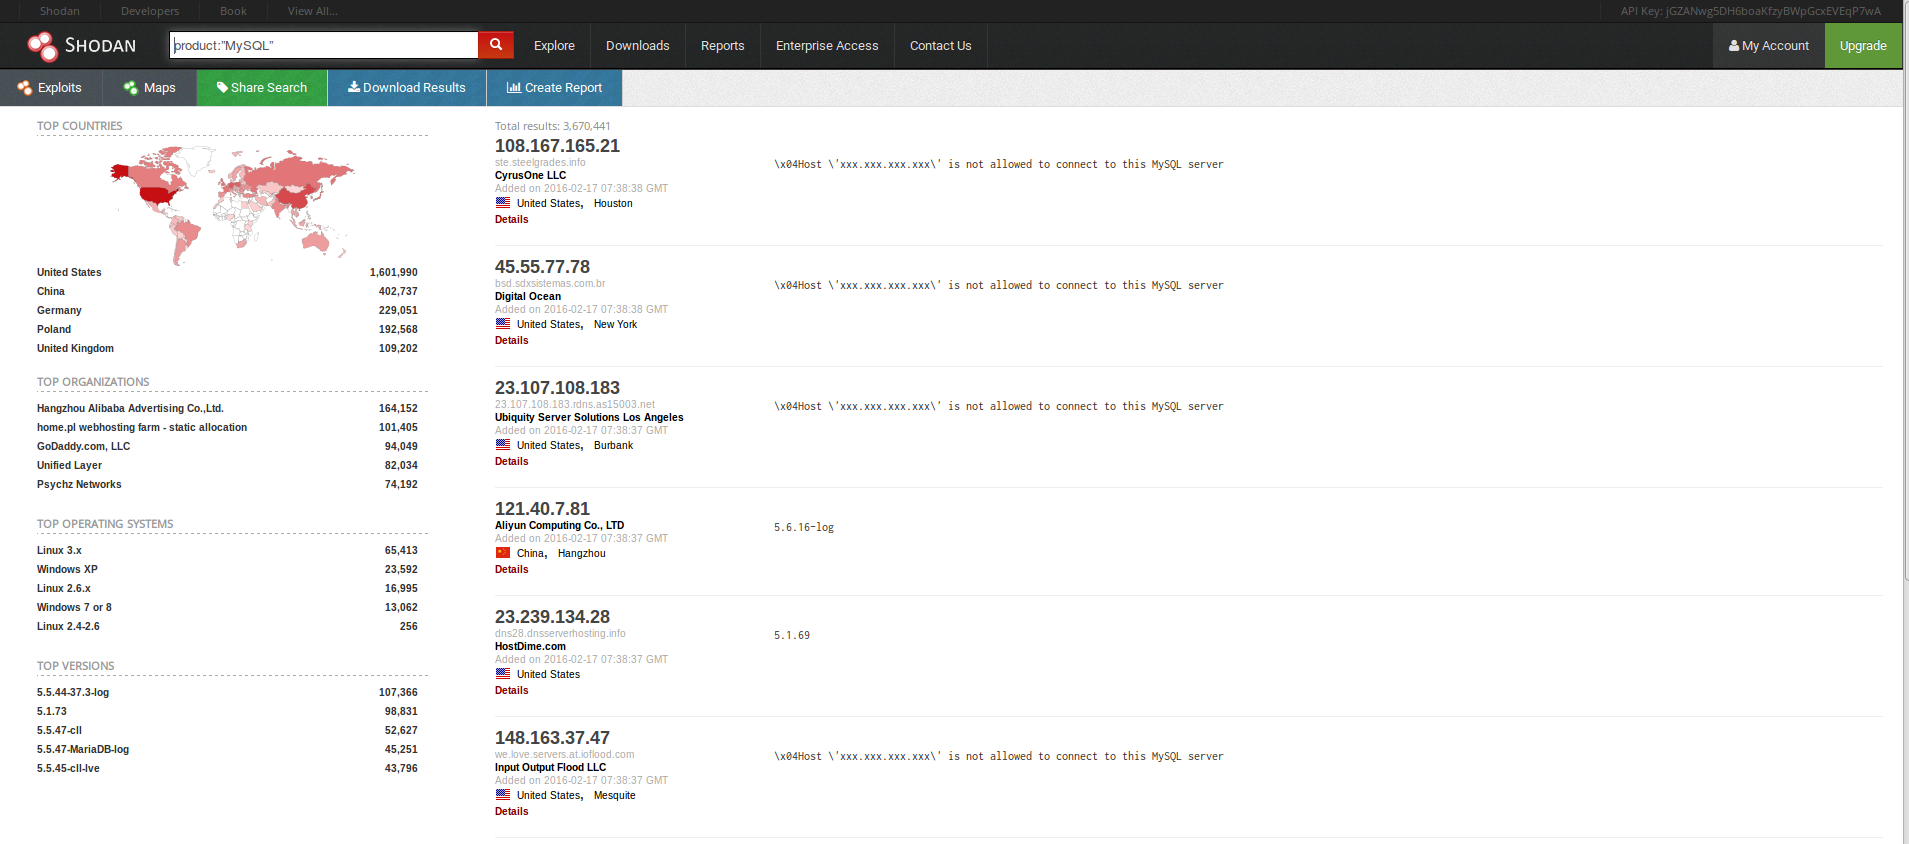Open result IP 45.55.77.78

point(542,267)
